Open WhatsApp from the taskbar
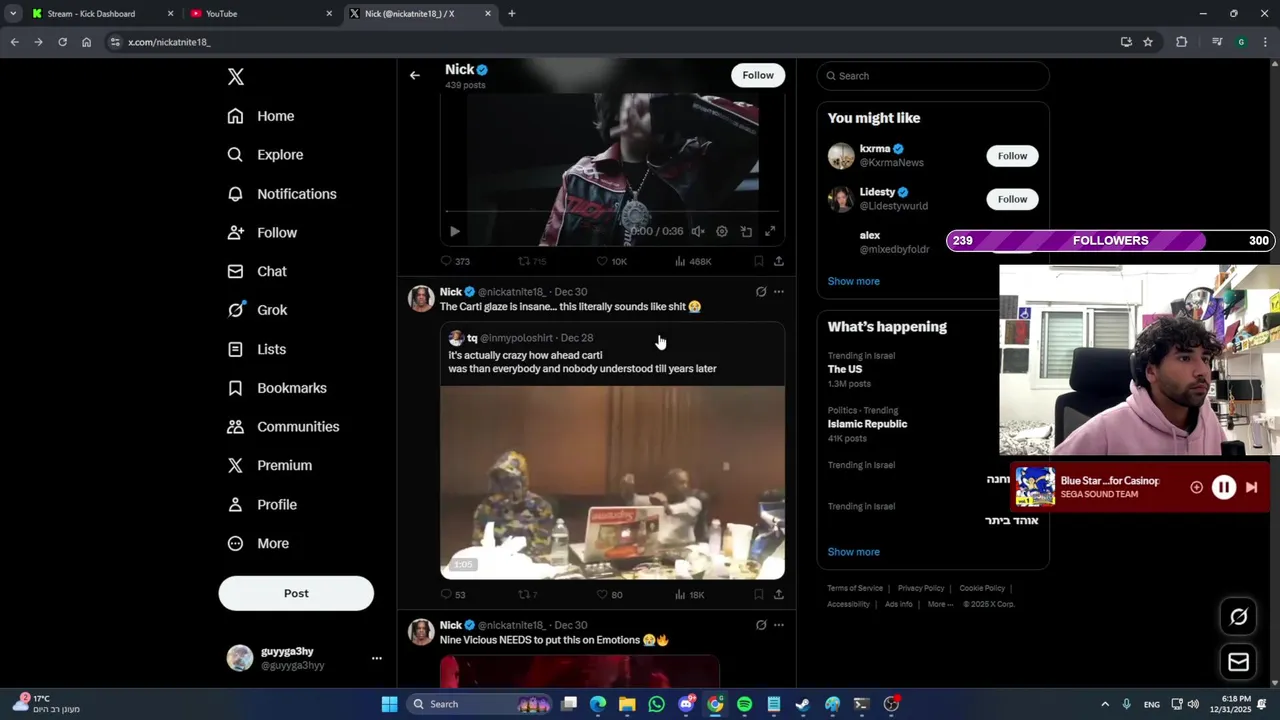1280x720 pixels. click(x=656, y=704)
